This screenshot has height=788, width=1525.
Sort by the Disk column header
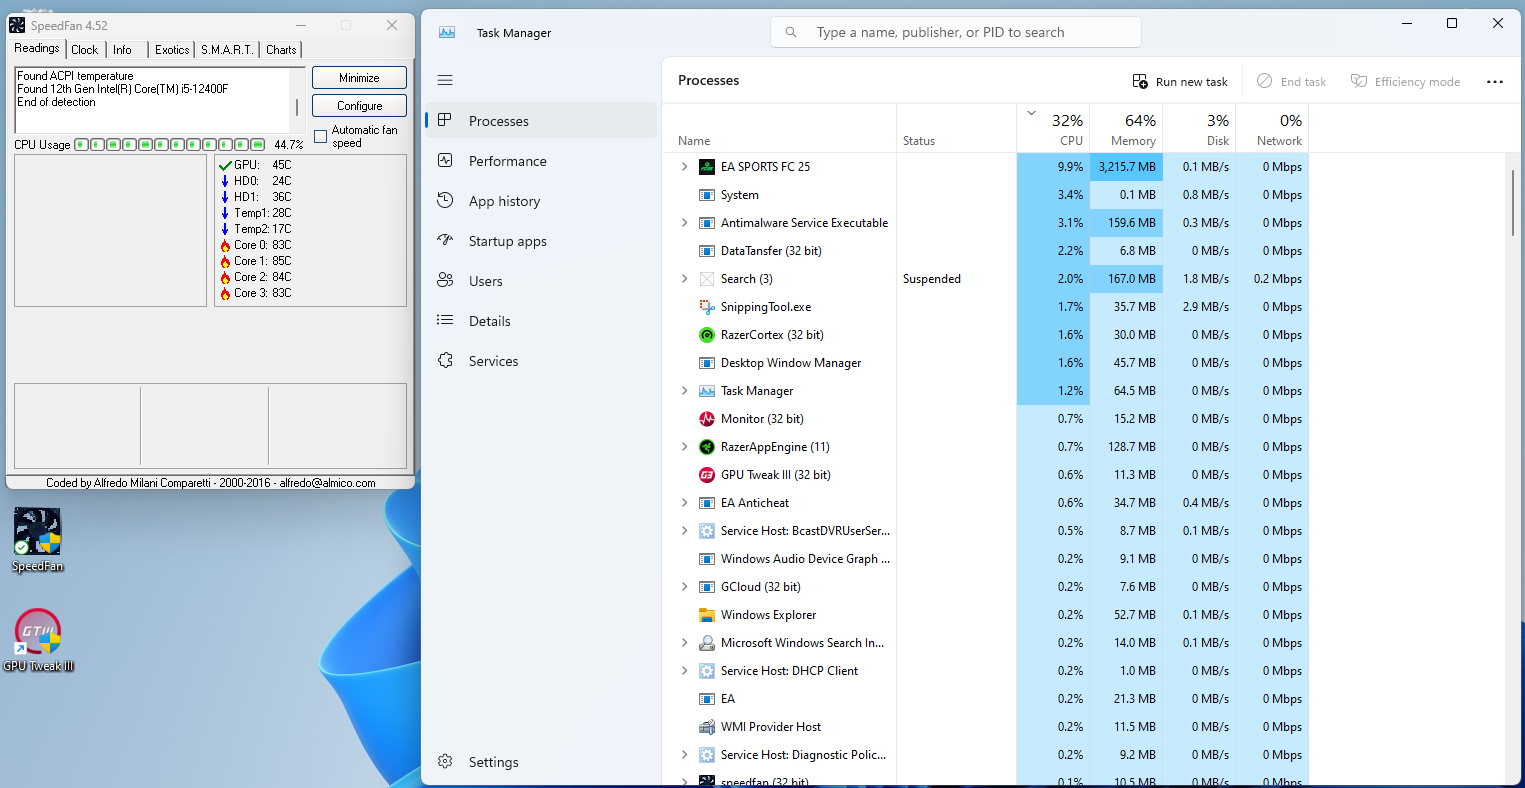(1199, 129)
